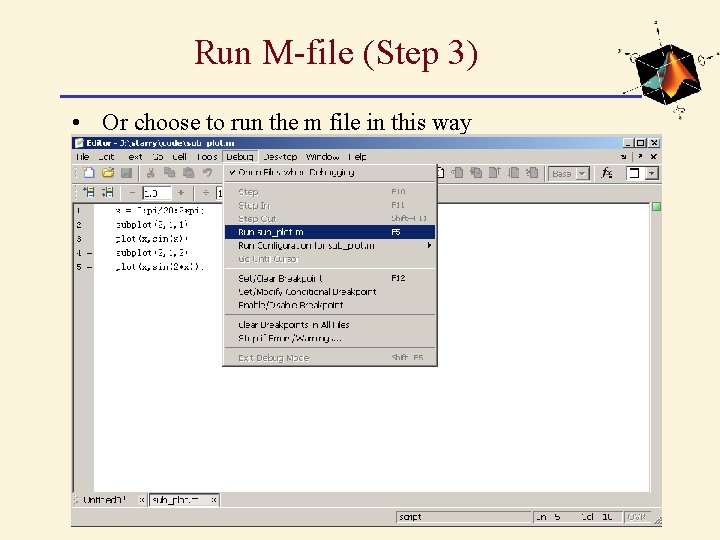720x540 pixels.
Task: Click the Paste clipboard icon
Action: 188,173
